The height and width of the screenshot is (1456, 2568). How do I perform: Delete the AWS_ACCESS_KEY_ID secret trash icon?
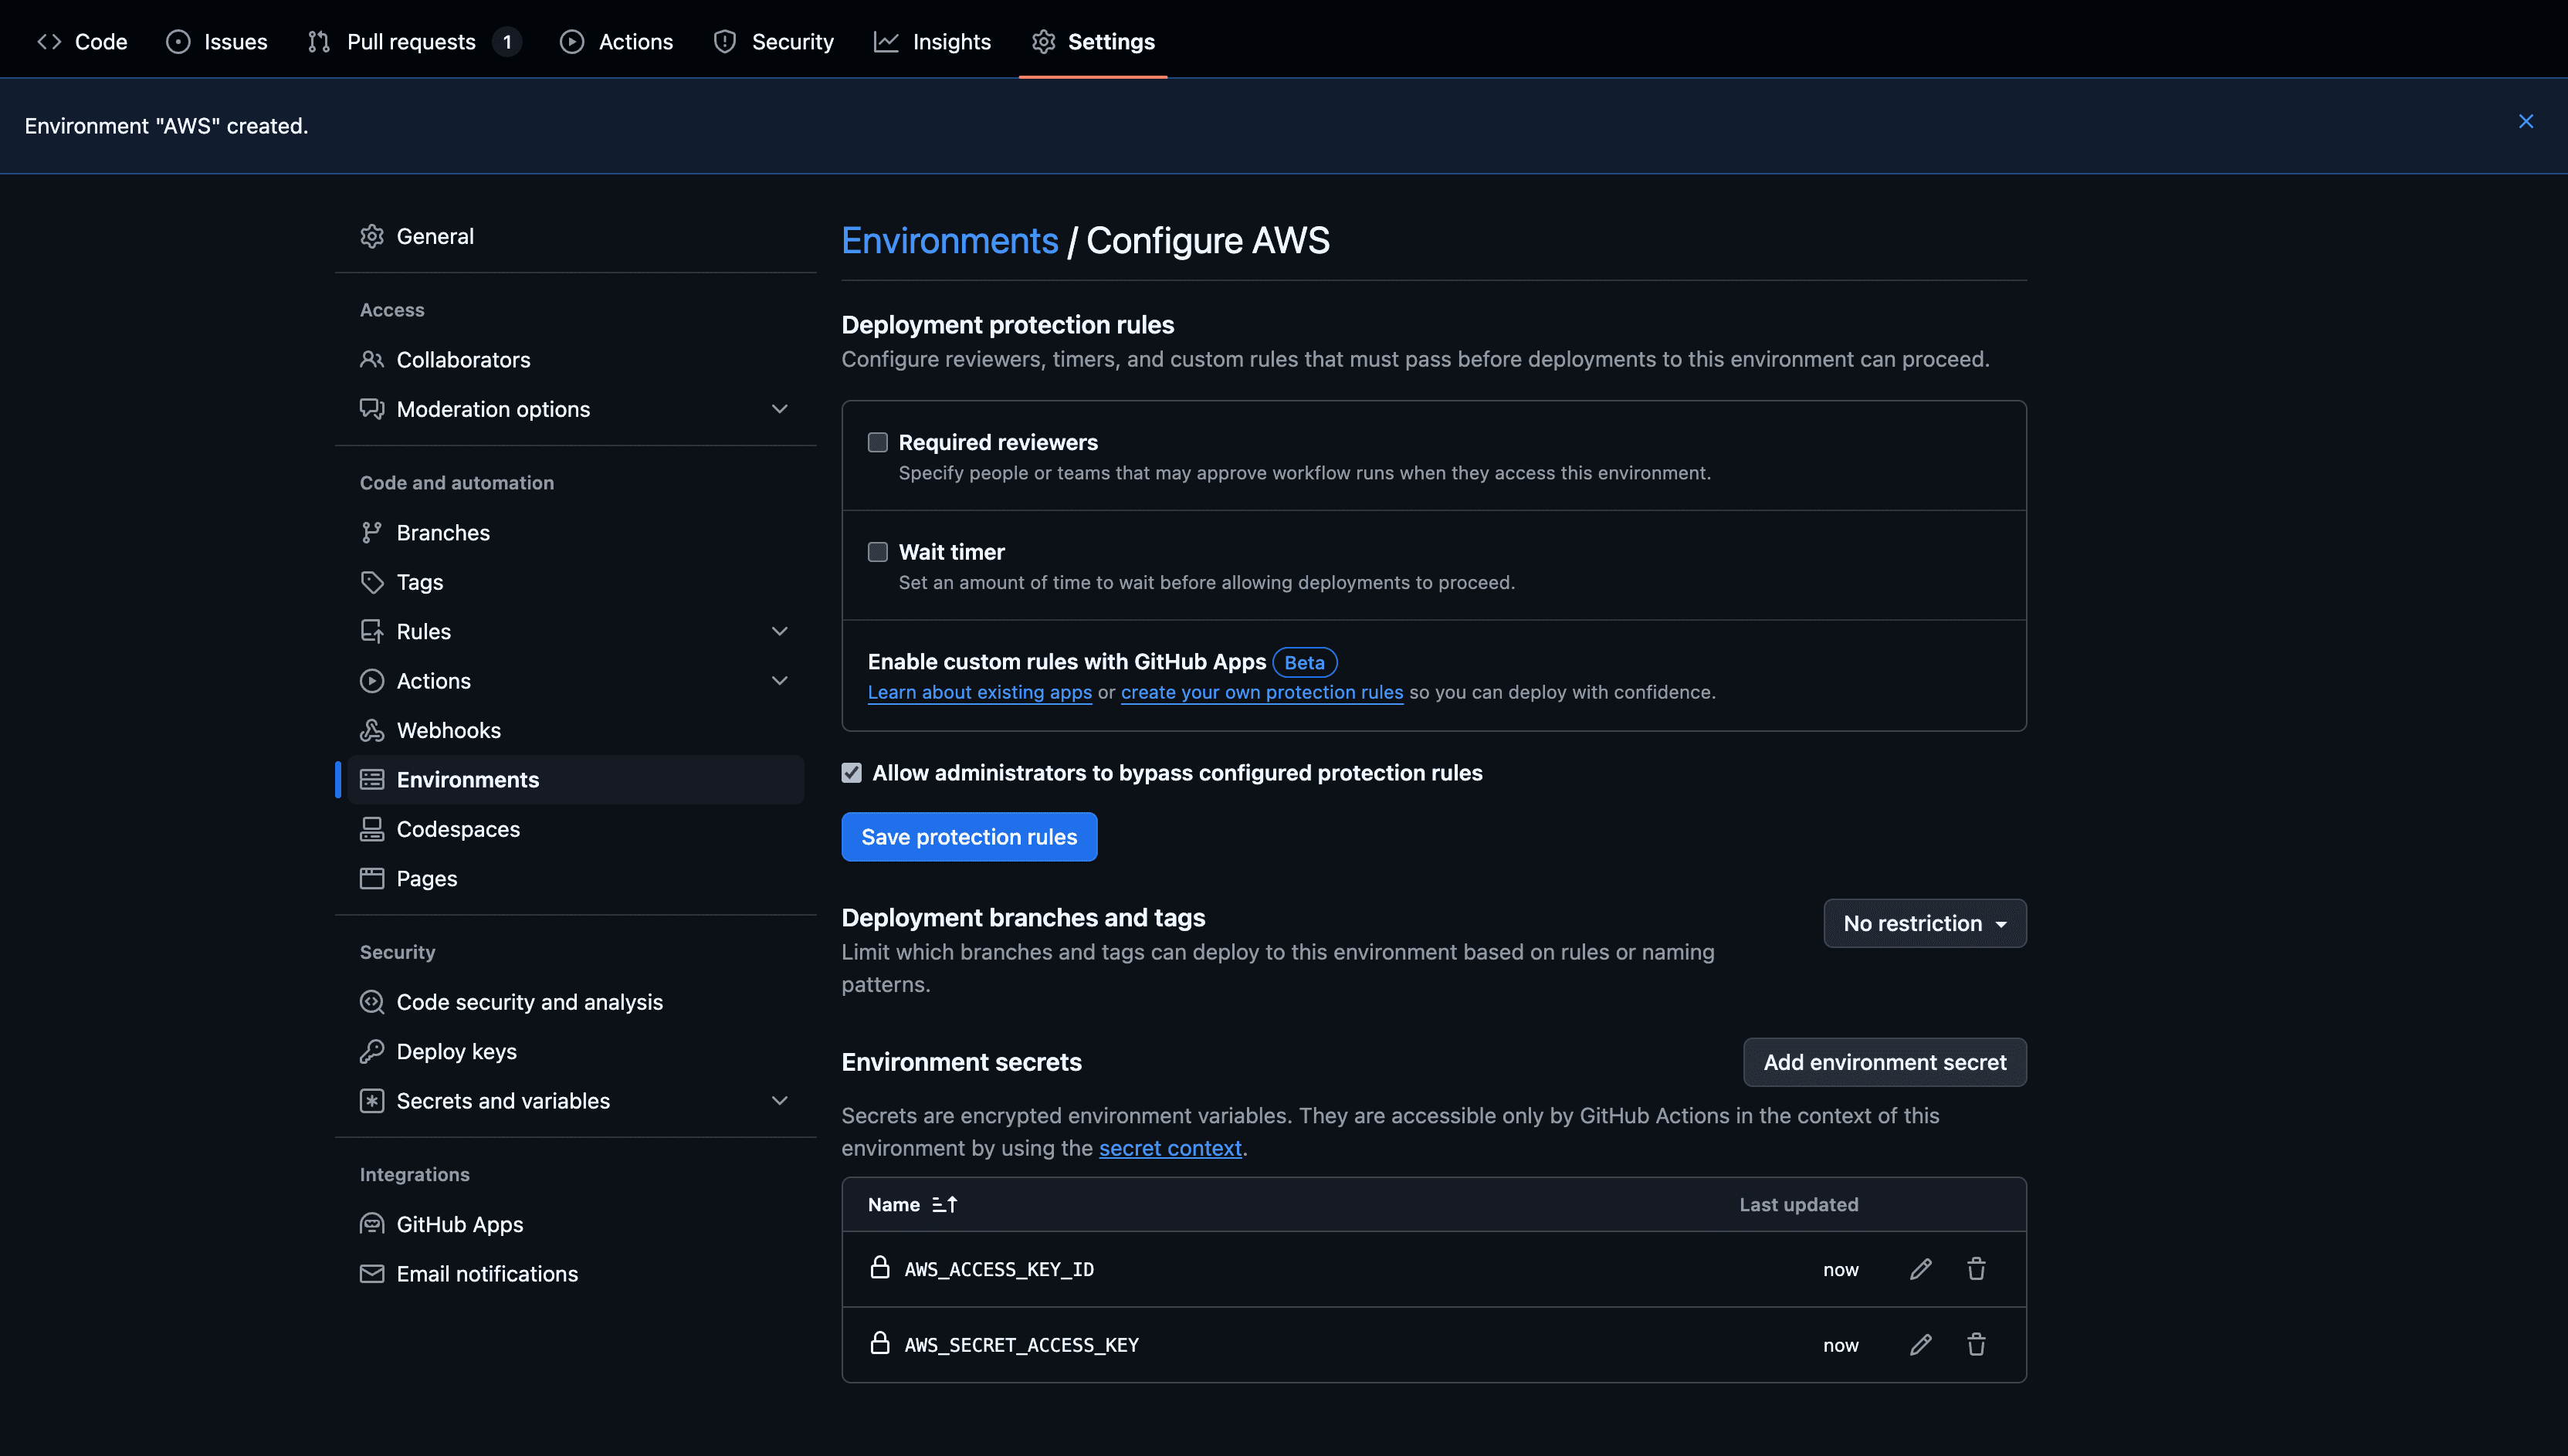(x=1976, y=1269)
